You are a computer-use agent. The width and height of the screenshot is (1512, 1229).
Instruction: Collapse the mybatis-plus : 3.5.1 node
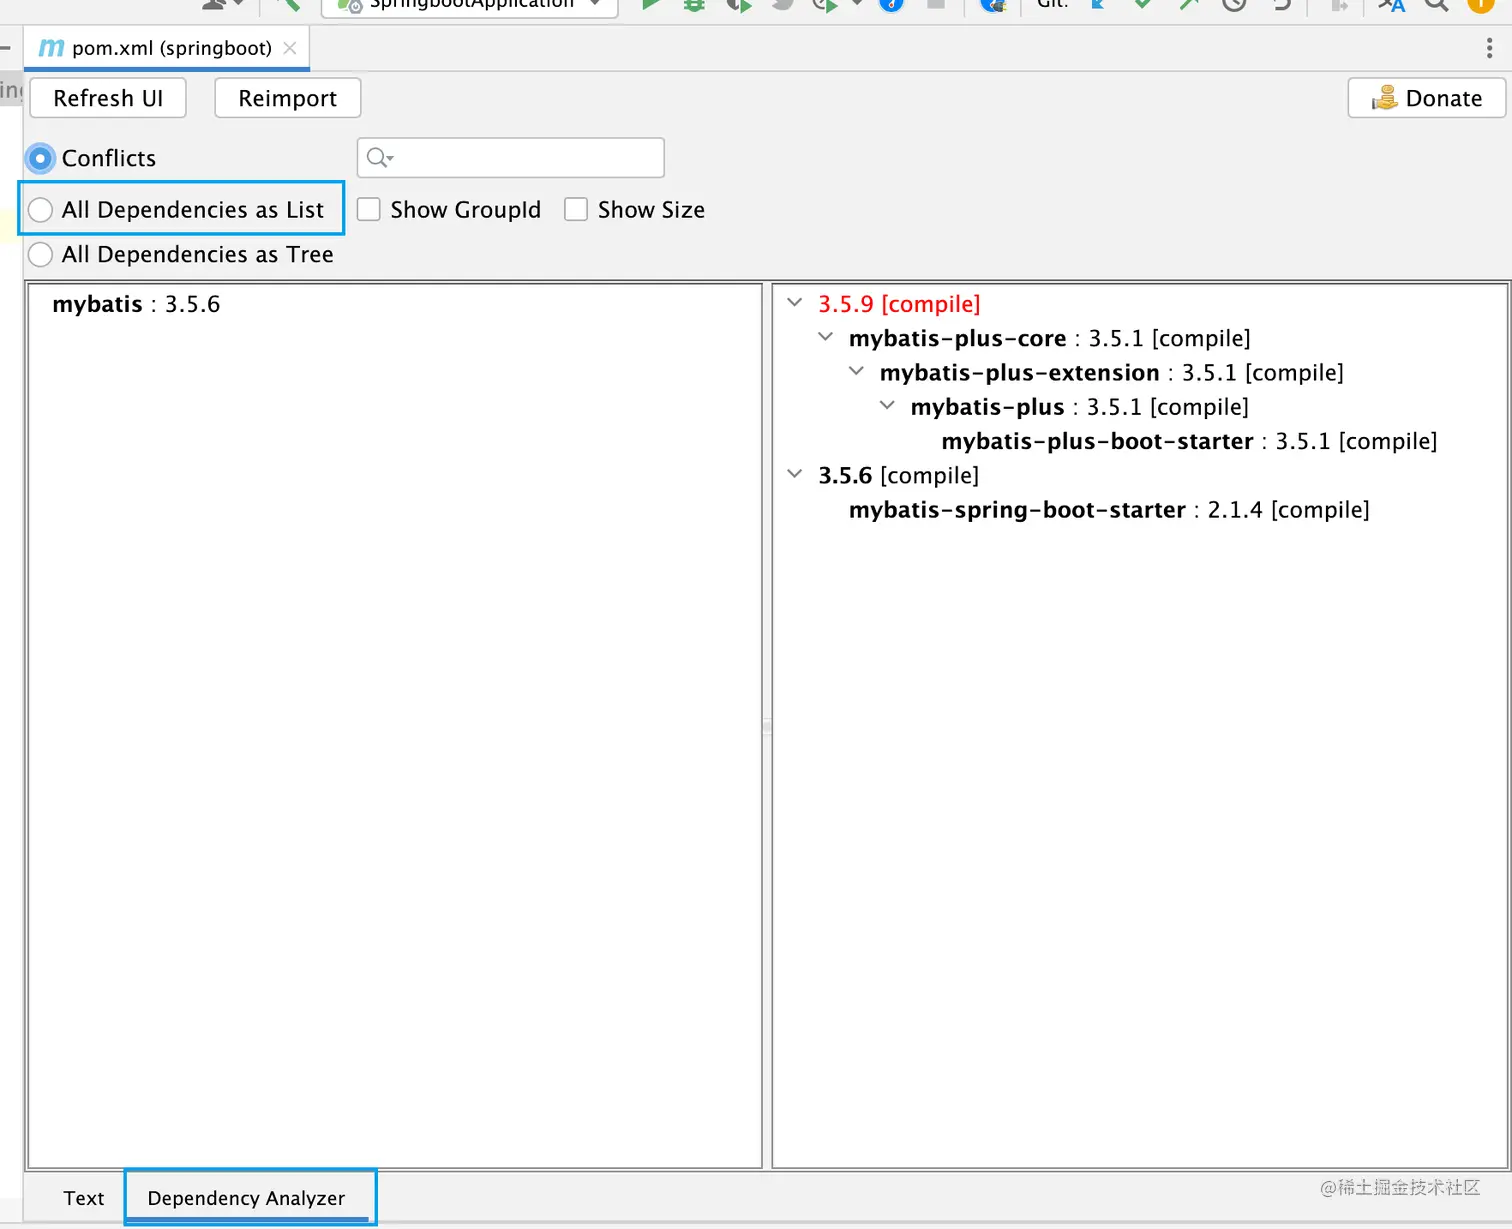(x=888, y=405)
